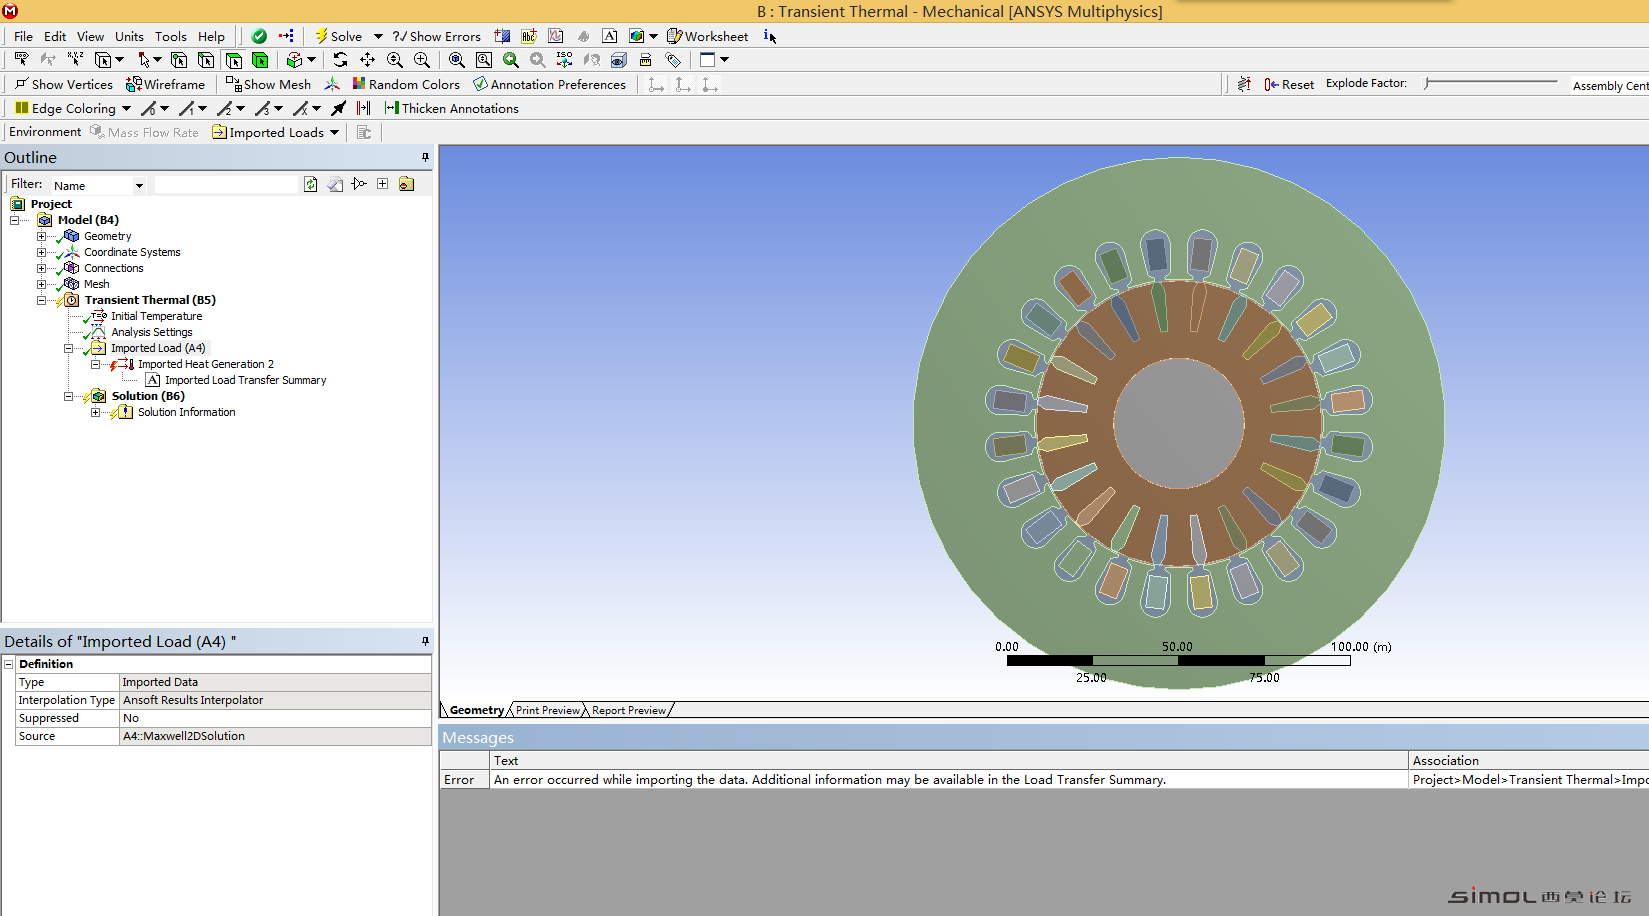
Task: Click the Abc comment annotation icon
Action: (529, 36)
